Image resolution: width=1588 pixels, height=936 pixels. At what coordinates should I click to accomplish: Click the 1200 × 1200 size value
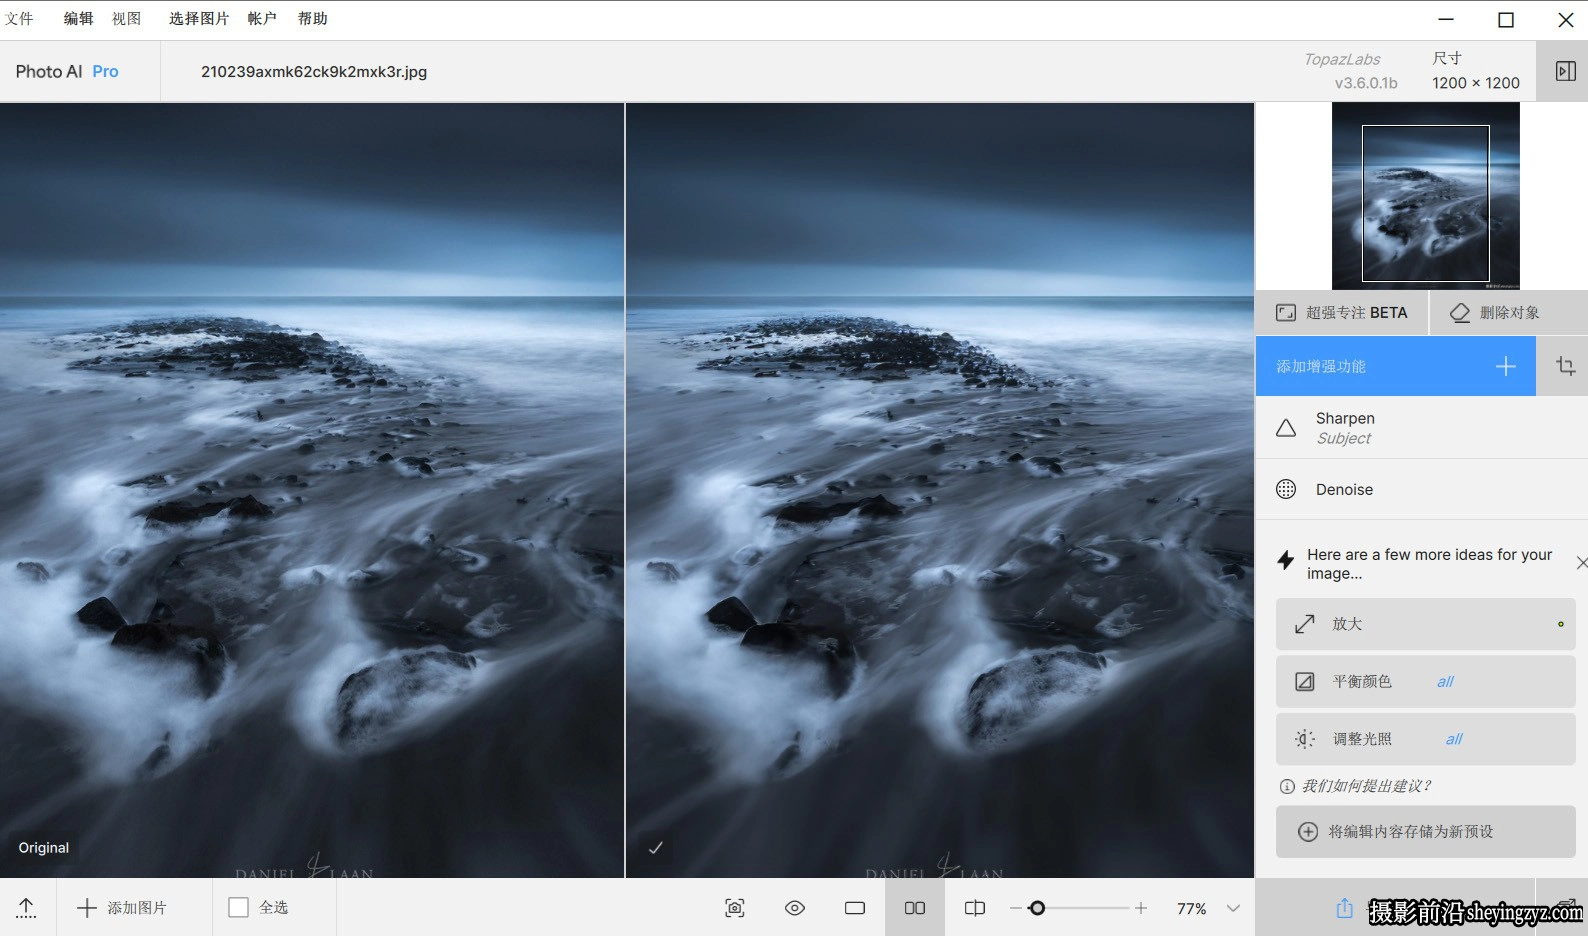1476,83
